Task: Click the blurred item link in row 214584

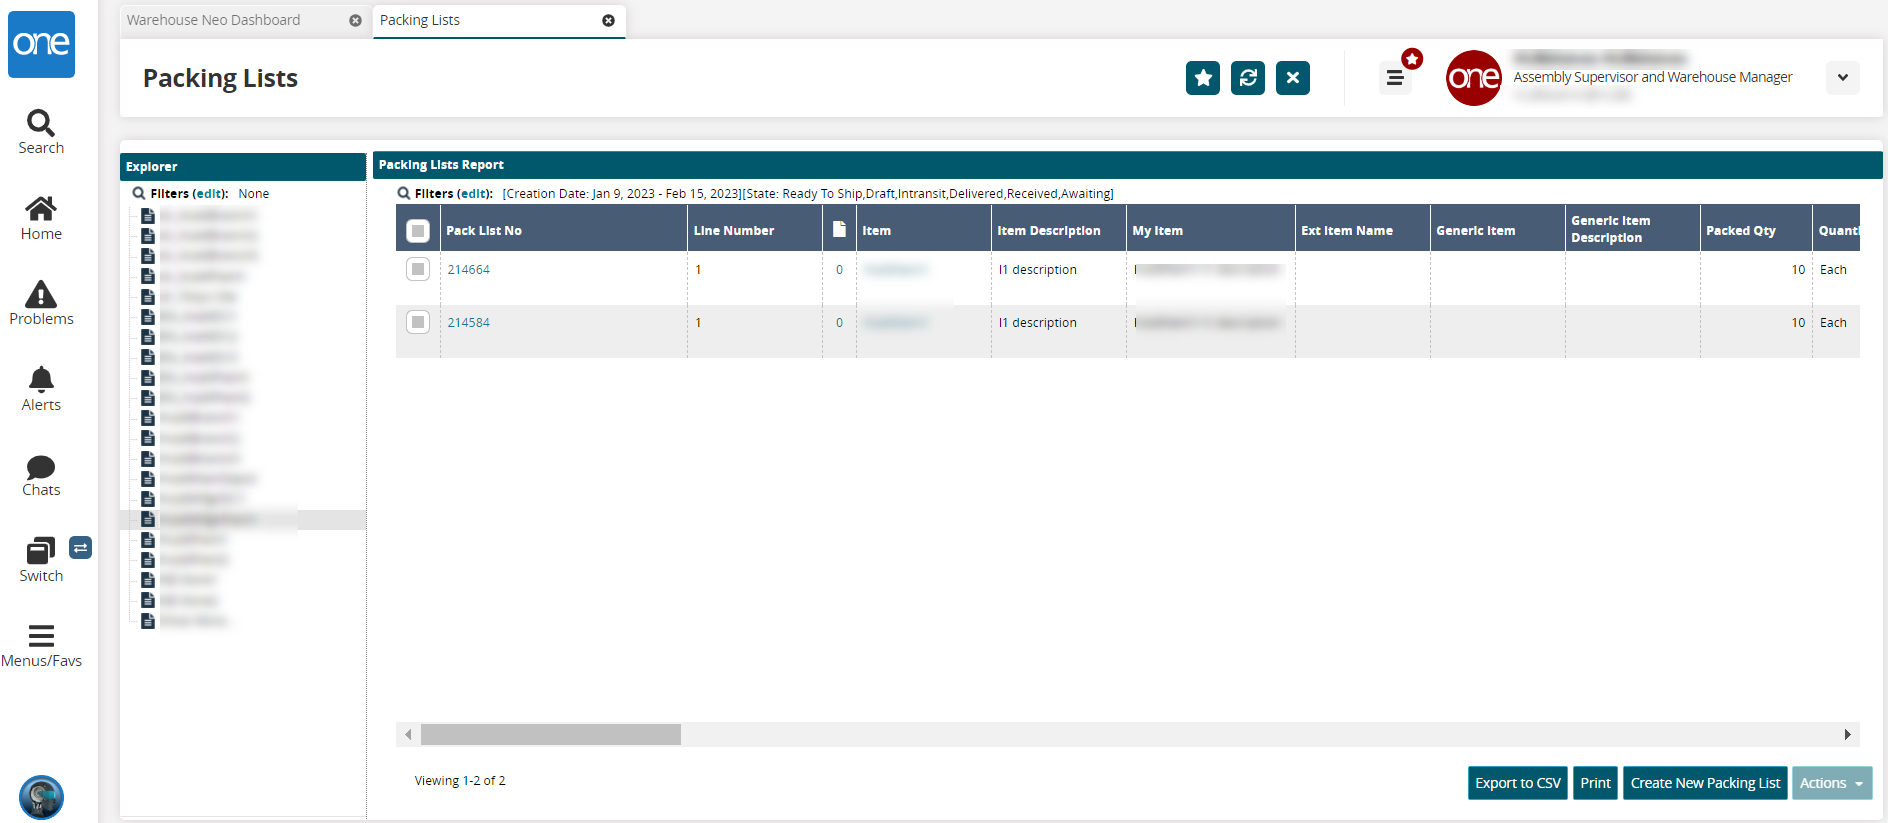Action: click(895, 323)
